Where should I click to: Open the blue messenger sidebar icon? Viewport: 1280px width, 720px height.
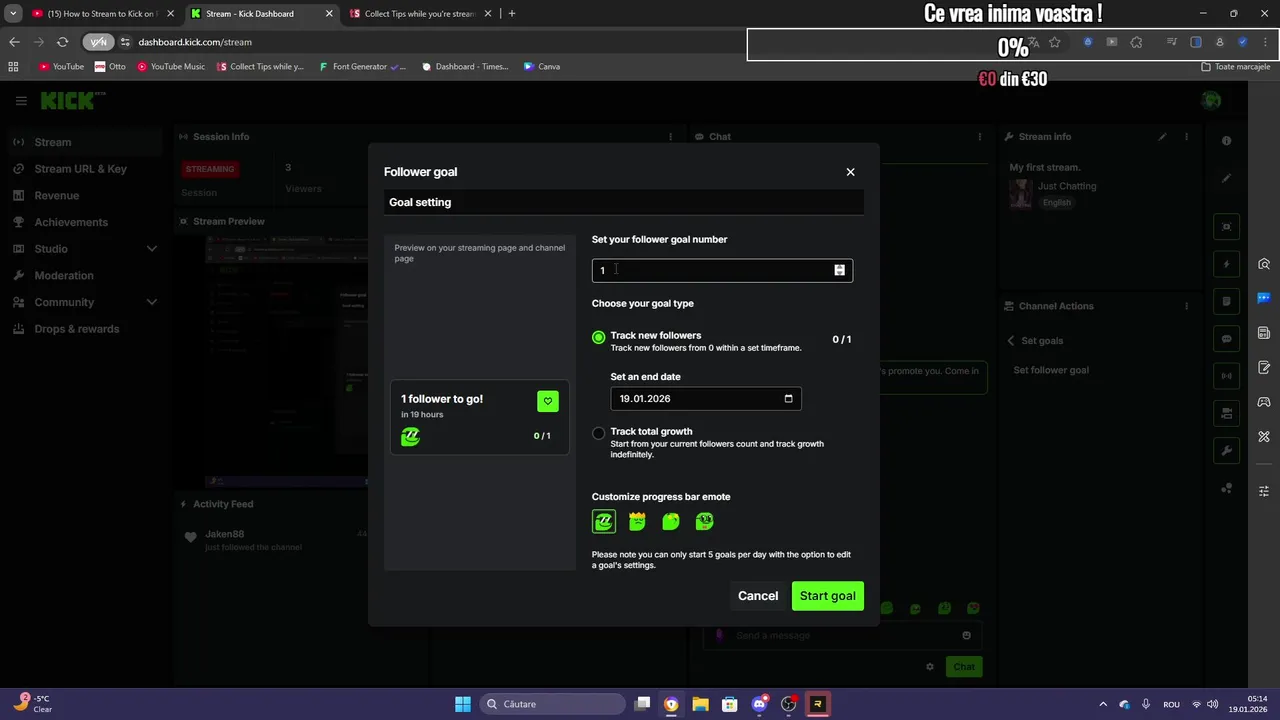point(1264,298)
